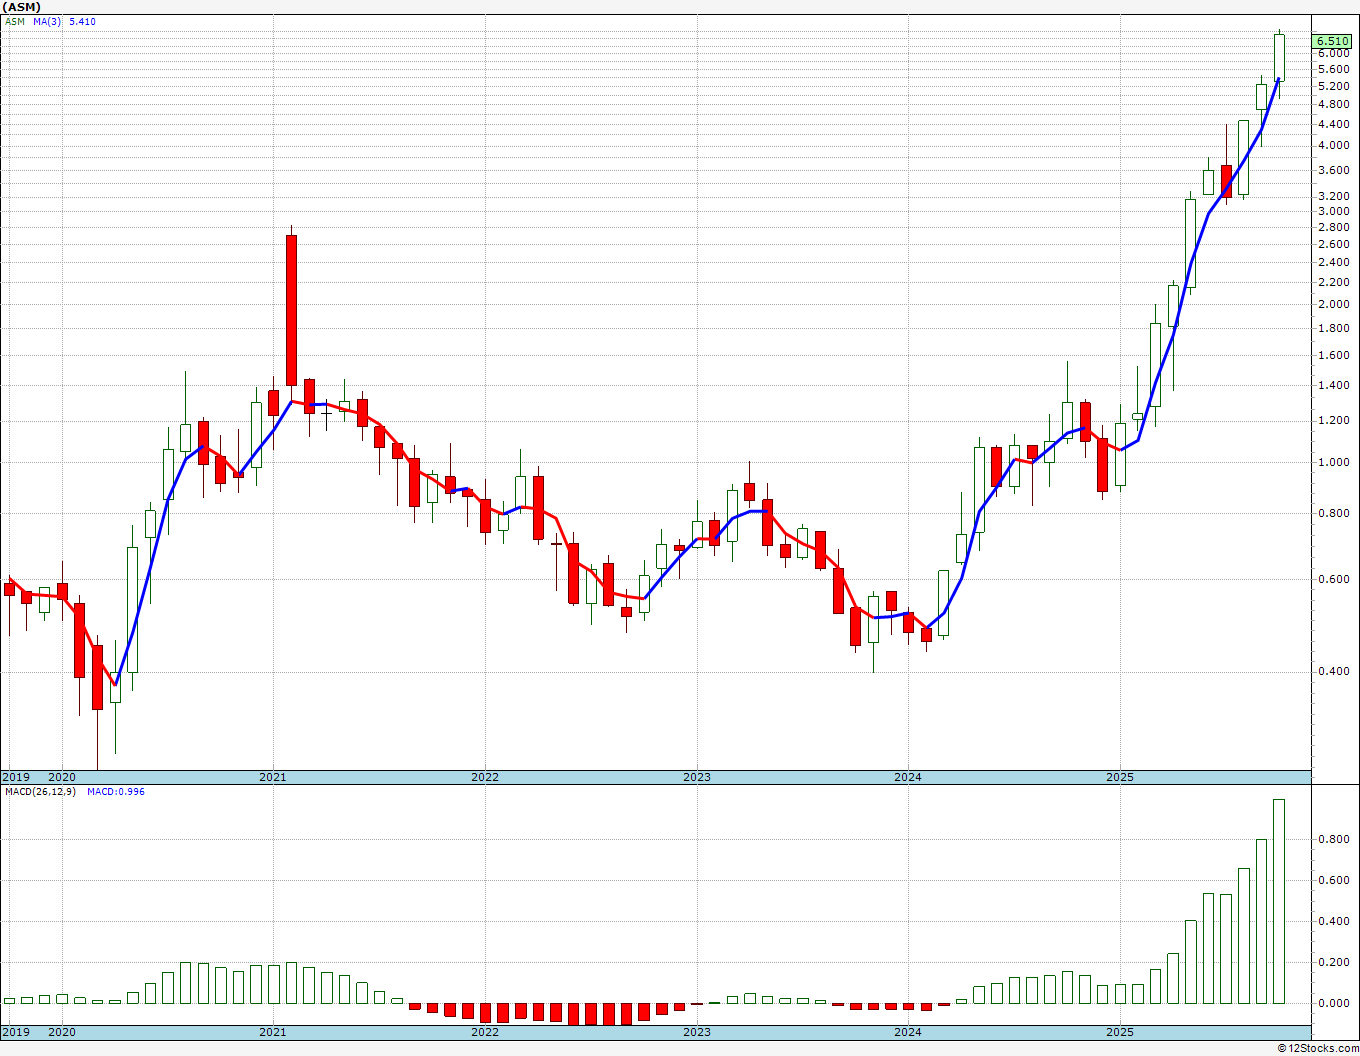Click the 2019 label on price timeline

16,777
